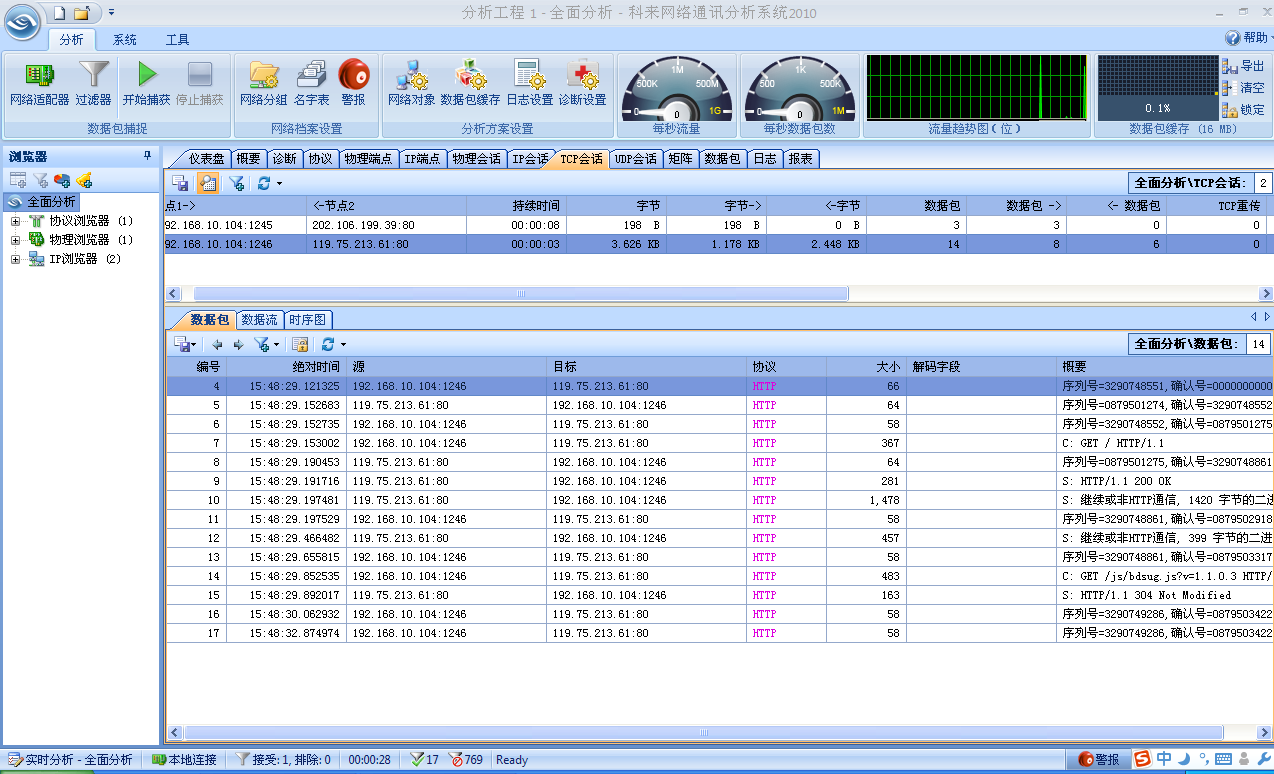The image size is (1274, 774).
Task: Expand the IP浏览器 tree node
Action: point(16,259)
